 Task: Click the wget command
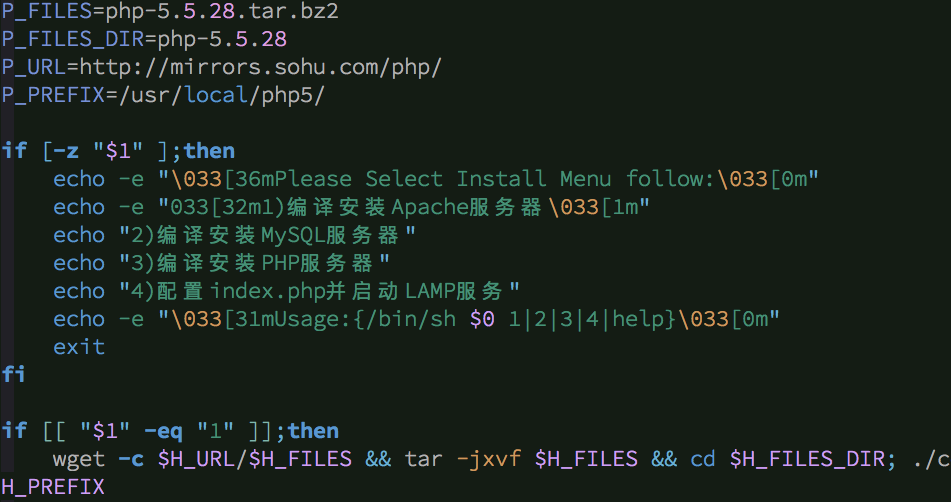click(79, 459)
